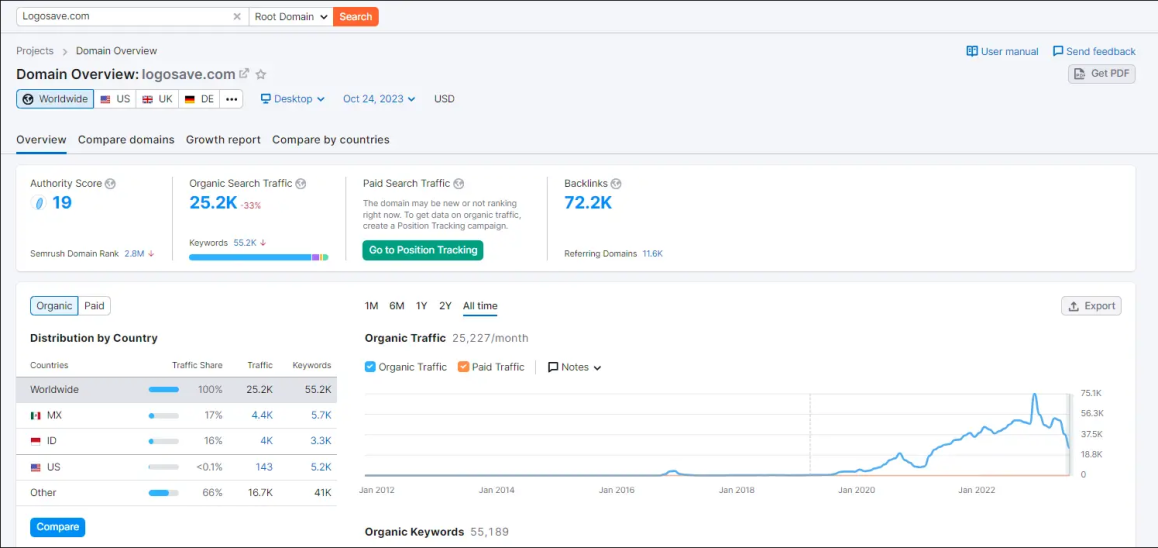Click the Desktop monitor icon in the device selector

(x=266, y=98)
